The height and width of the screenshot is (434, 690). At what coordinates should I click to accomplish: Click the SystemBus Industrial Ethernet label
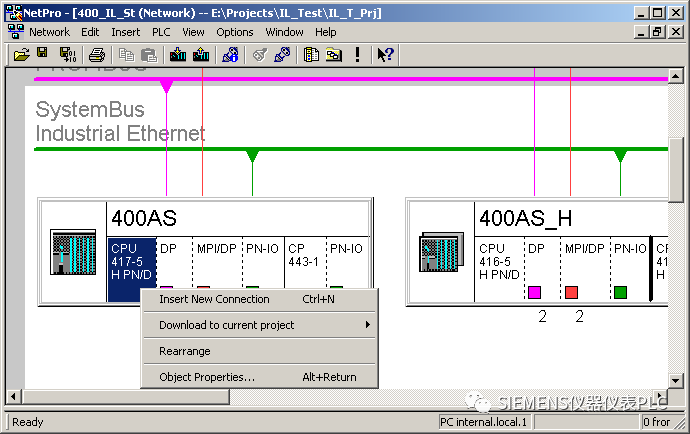coord(120,121)
